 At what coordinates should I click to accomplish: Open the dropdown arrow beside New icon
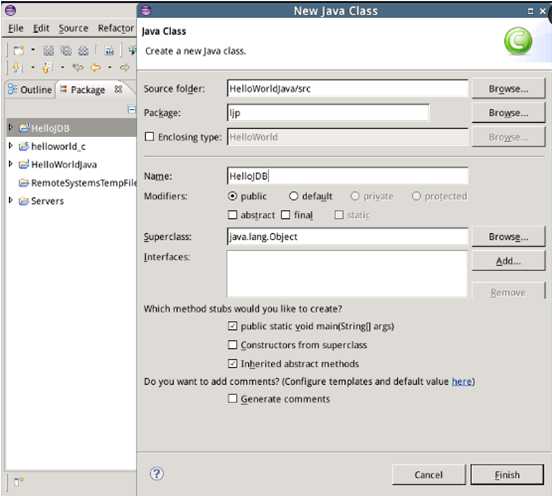pyautogui.click(x=33, y=50)
